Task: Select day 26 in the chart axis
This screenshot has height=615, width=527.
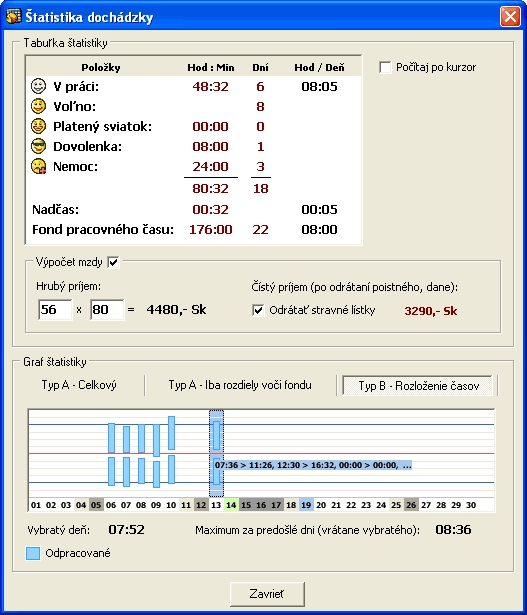Action: point(411,505)
